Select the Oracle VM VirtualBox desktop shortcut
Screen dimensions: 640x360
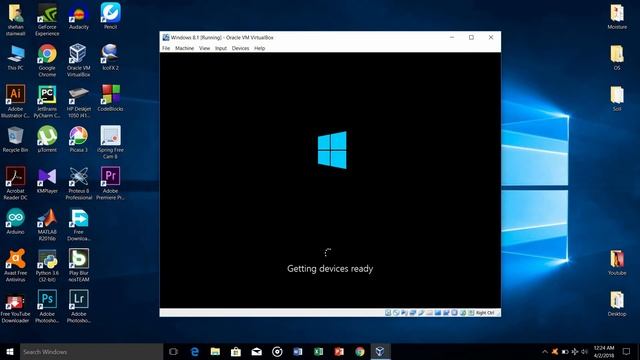[78, 60]
